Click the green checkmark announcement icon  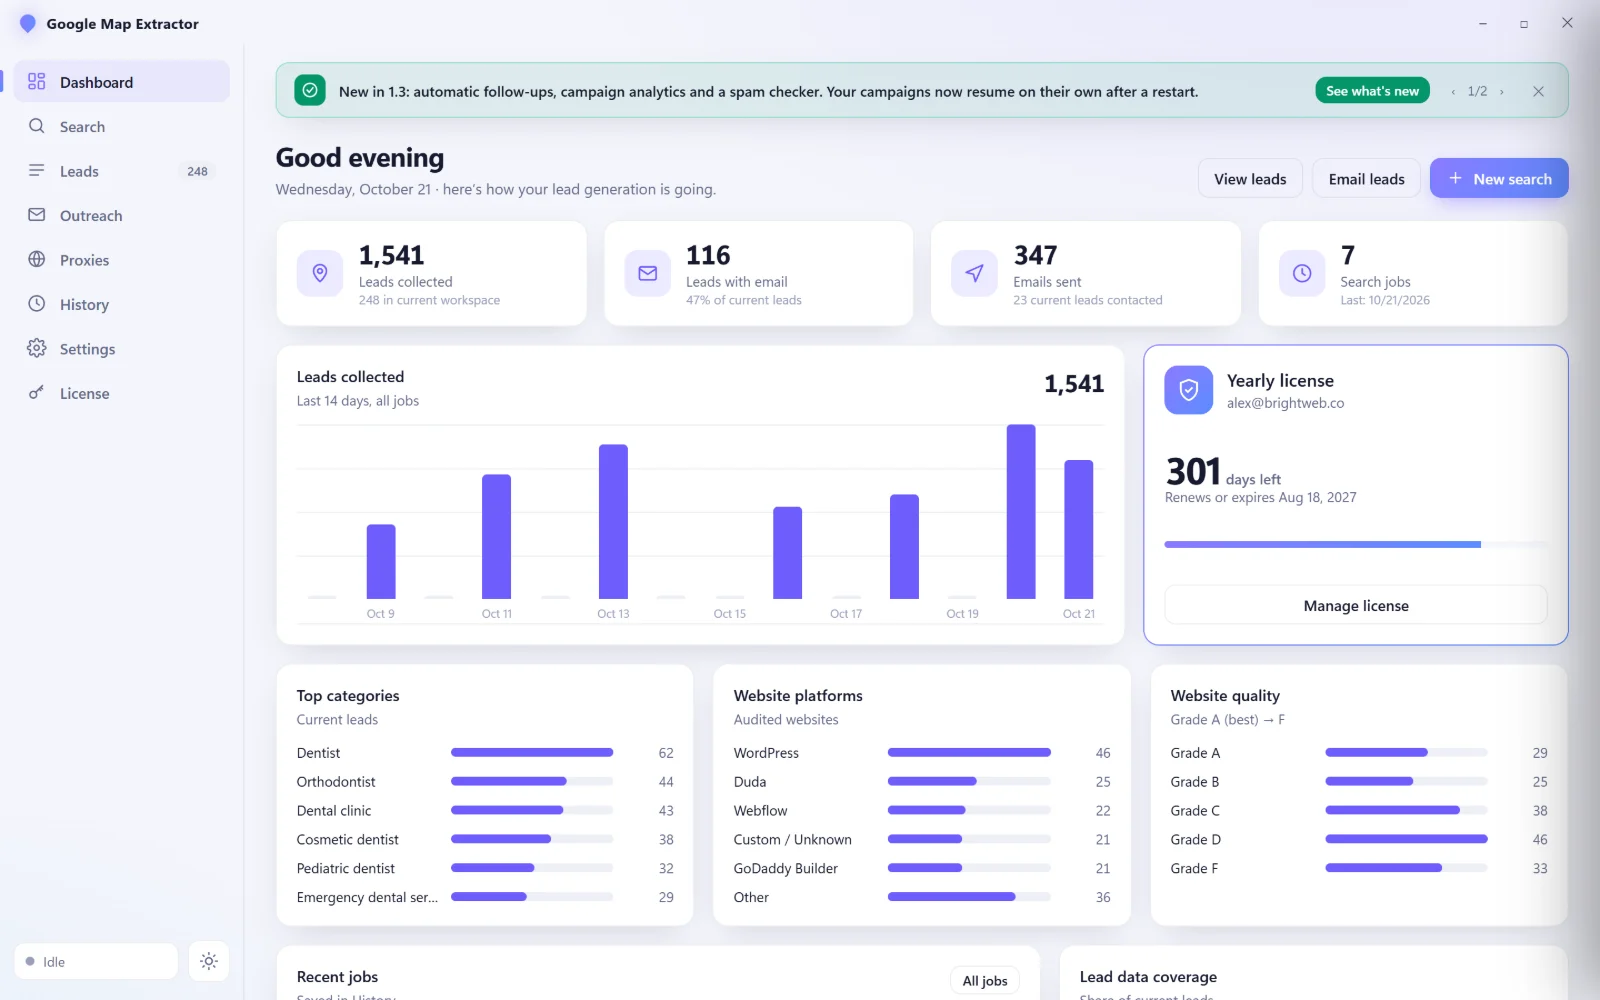(x=310, y=91)
